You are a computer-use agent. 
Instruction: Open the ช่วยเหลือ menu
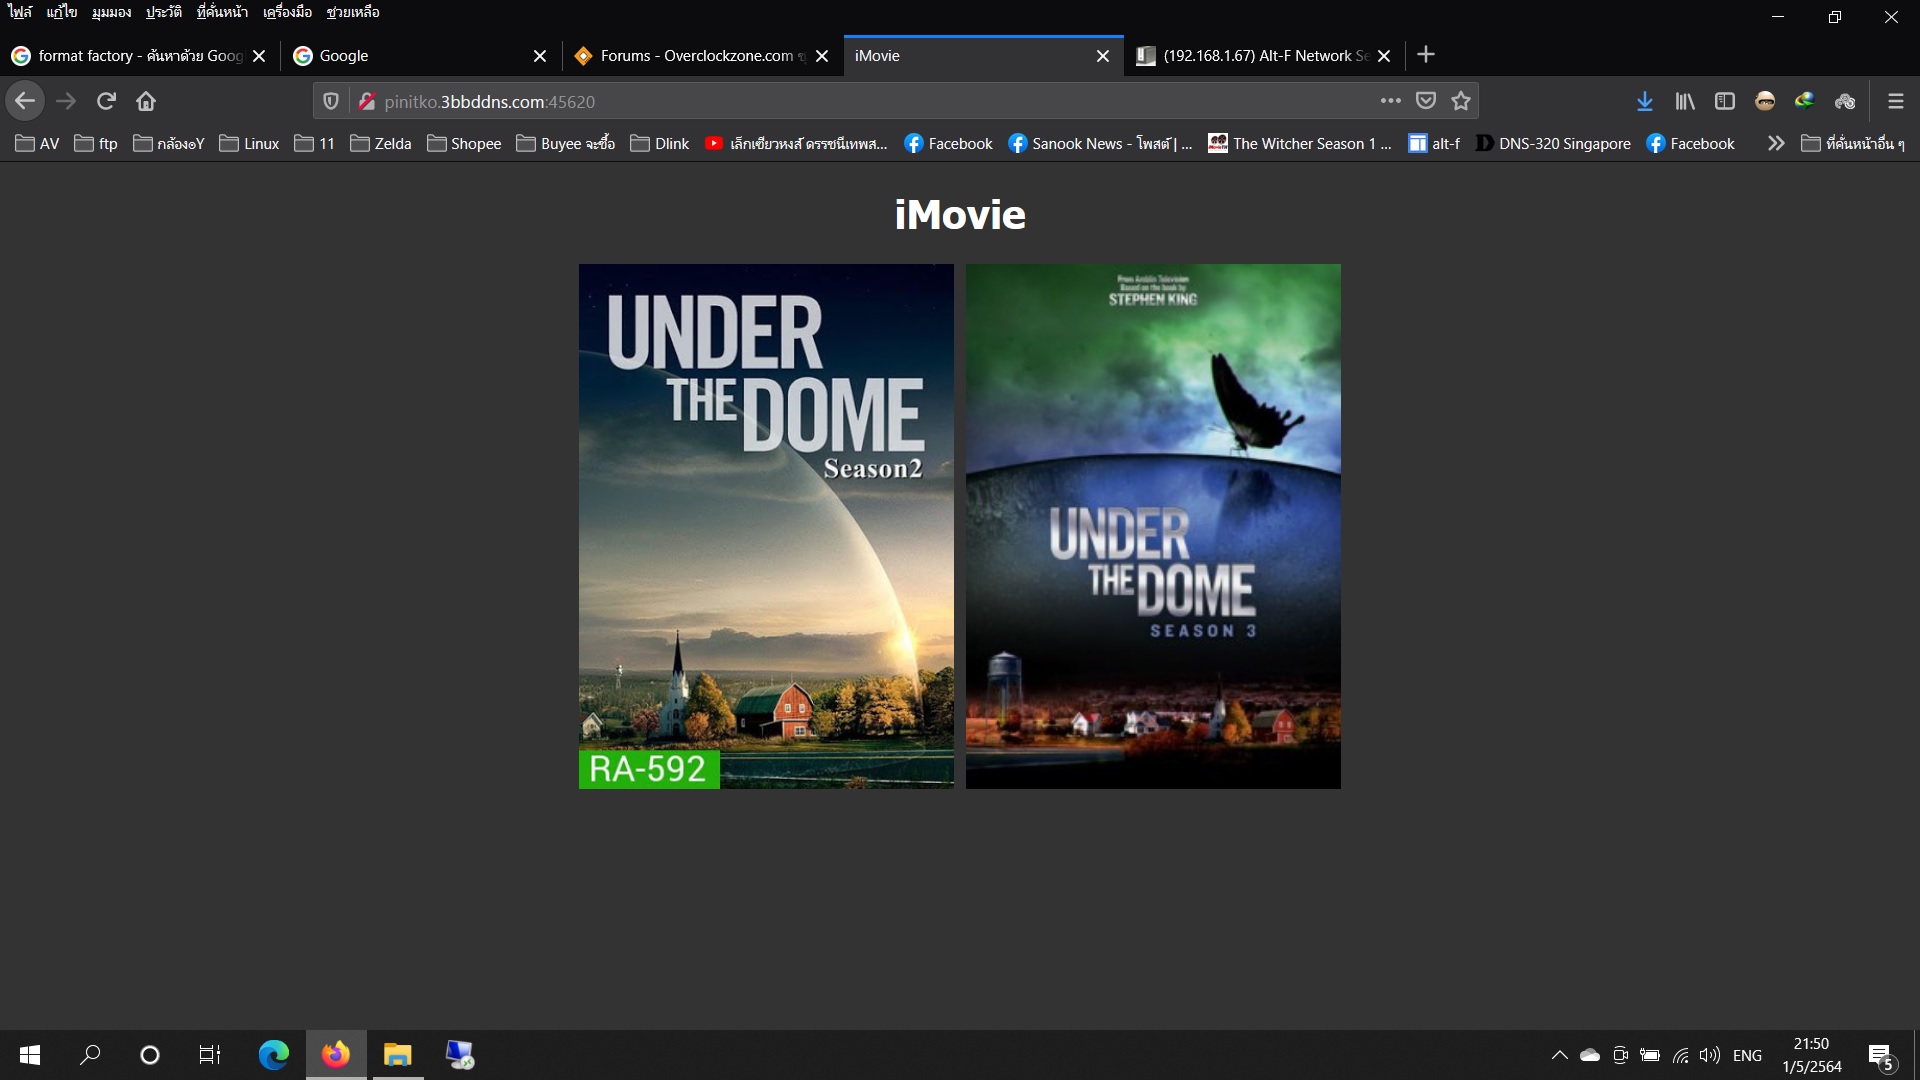point(353,12)
